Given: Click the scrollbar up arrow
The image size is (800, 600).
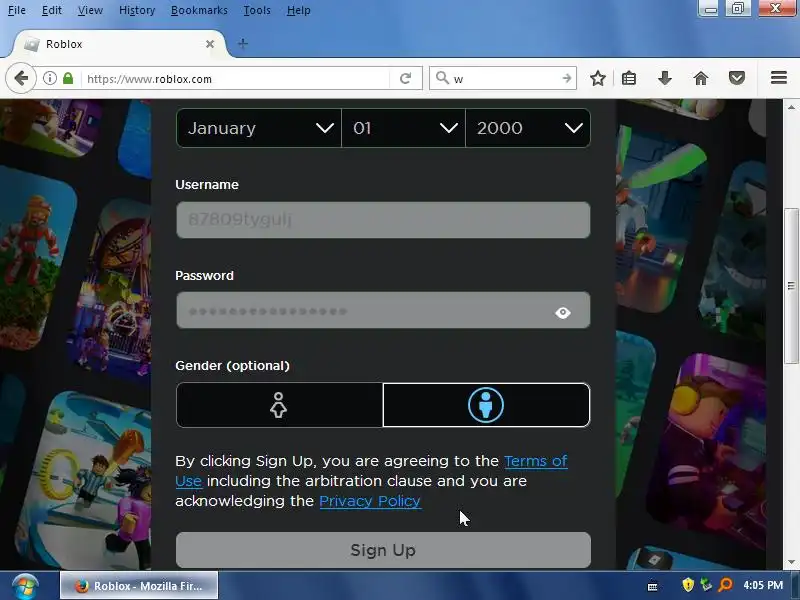Looking at the screenshot, I should [791, 107].
